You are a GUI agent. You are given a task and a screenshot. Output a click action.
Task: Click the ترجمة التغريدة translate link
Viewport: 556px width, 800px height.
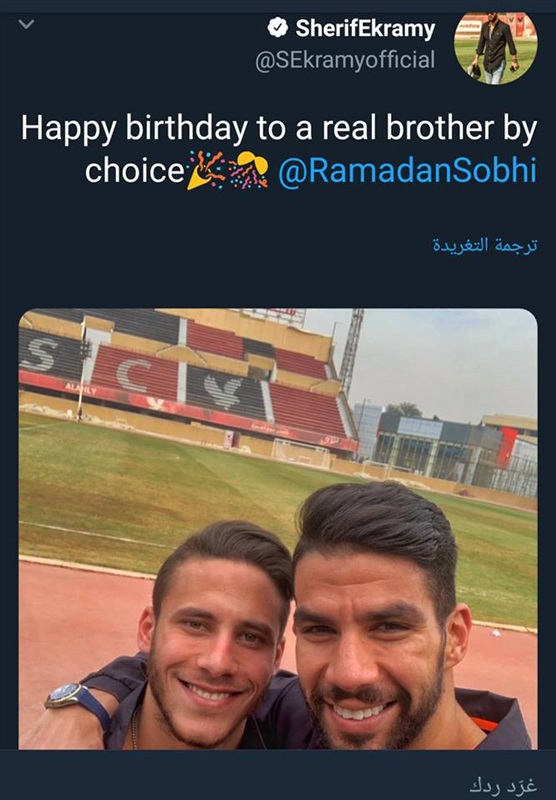pos(485,245)
